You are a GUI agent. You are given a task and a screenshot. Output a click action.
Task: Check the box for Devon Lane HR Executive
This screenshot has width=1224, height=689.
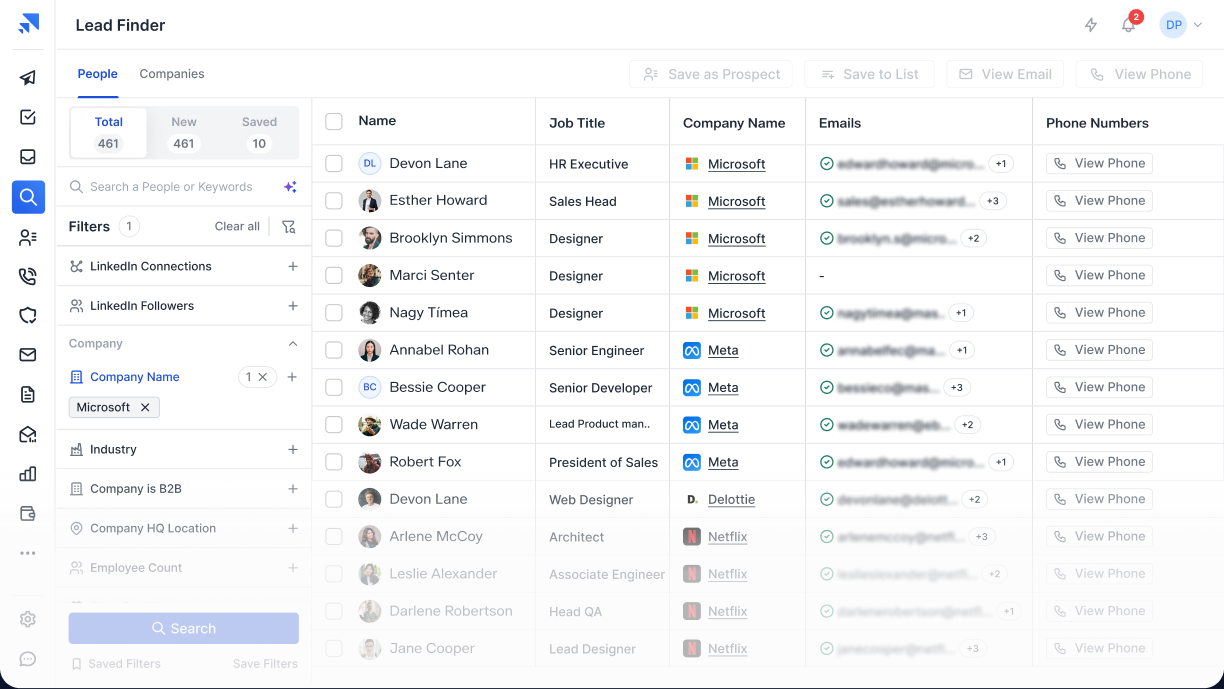point(334,163)
